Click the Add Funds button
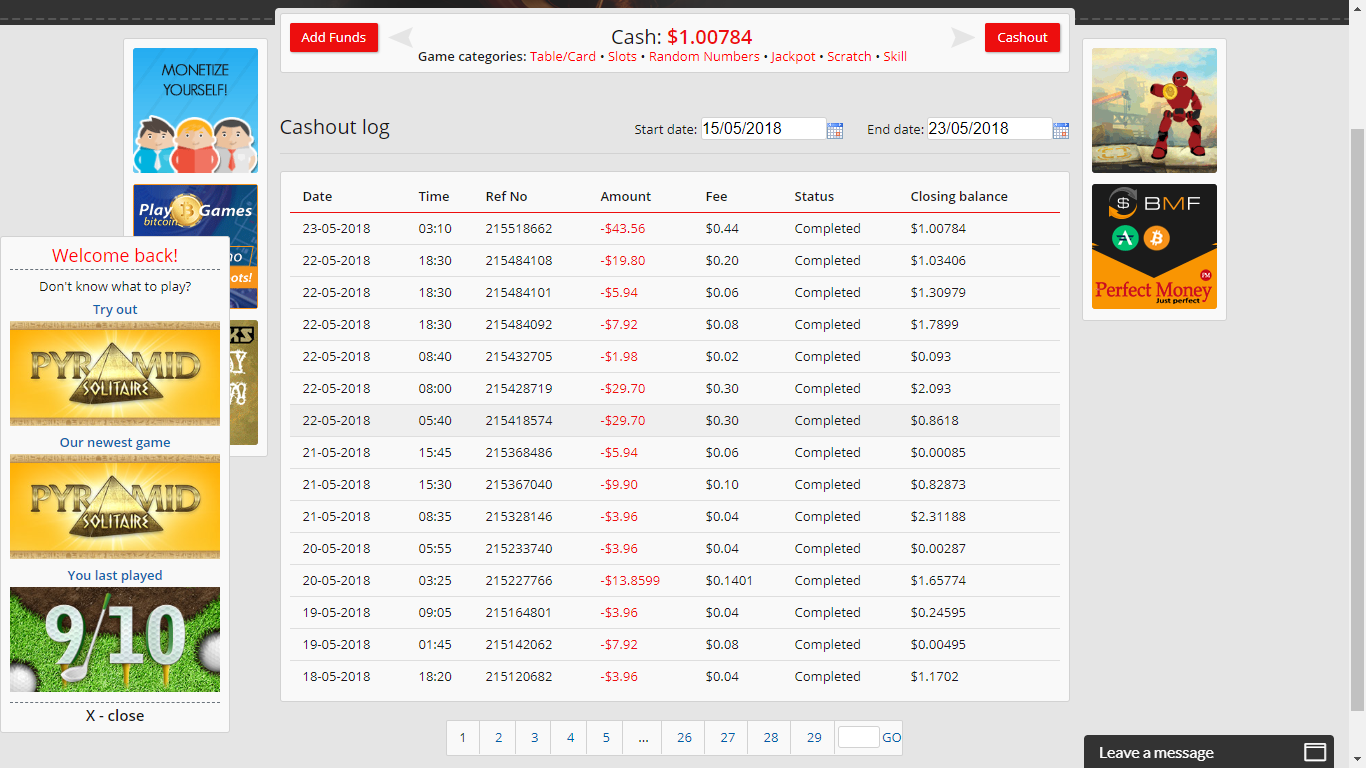Screen dimensions: 1366x768 (334, 37)
